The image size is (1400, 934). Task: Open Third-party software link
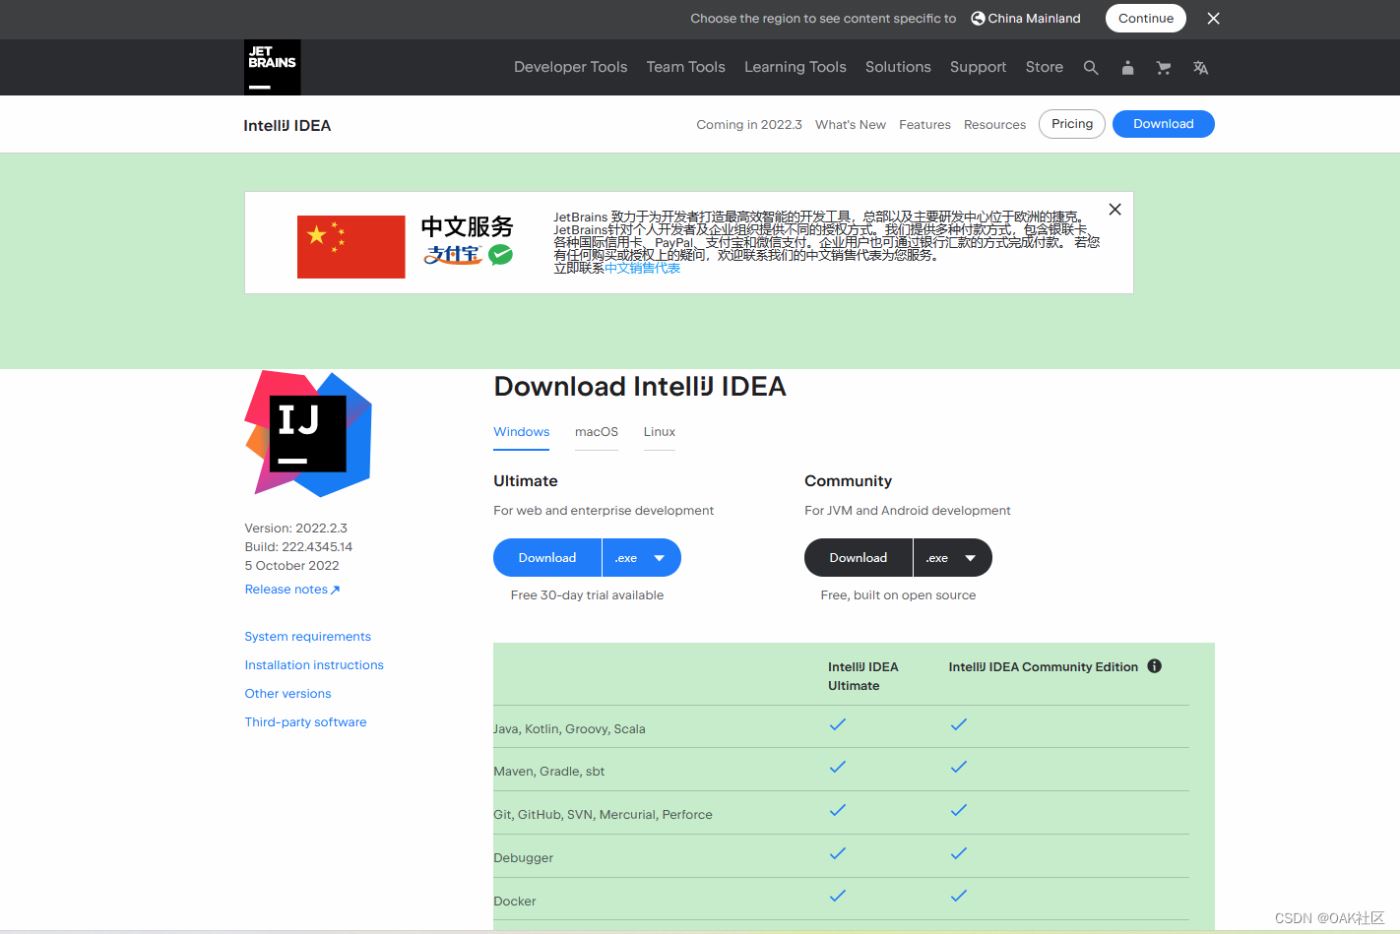pyautogui.click(x=306, y=722)
